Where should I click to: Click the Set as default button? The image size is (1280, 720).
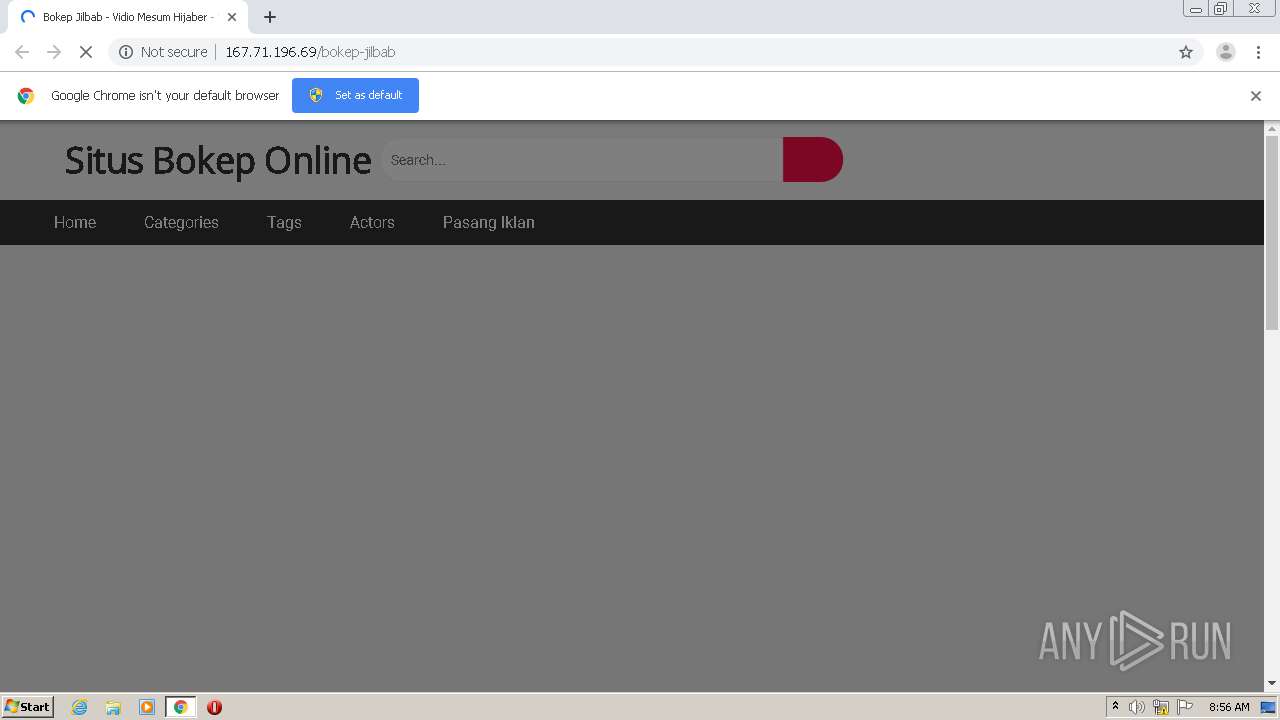click(x=355, y=95)
